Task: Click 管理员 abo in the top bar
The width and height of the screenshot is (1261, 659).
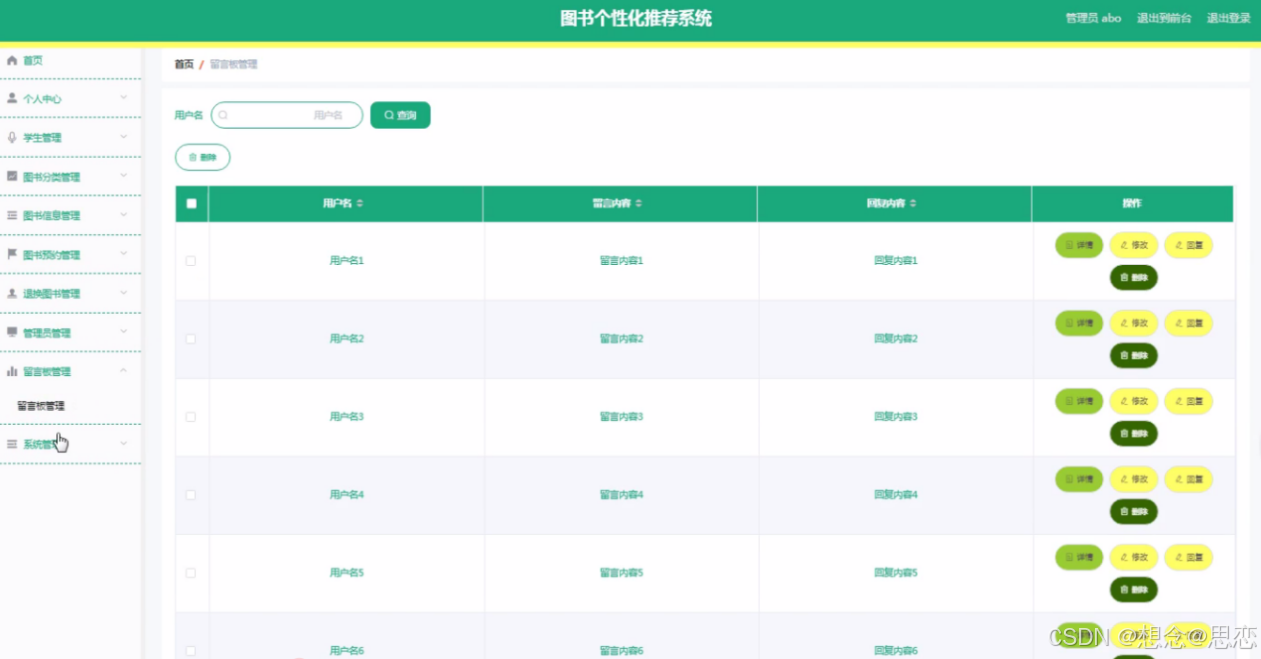Action: (1093, 18)
